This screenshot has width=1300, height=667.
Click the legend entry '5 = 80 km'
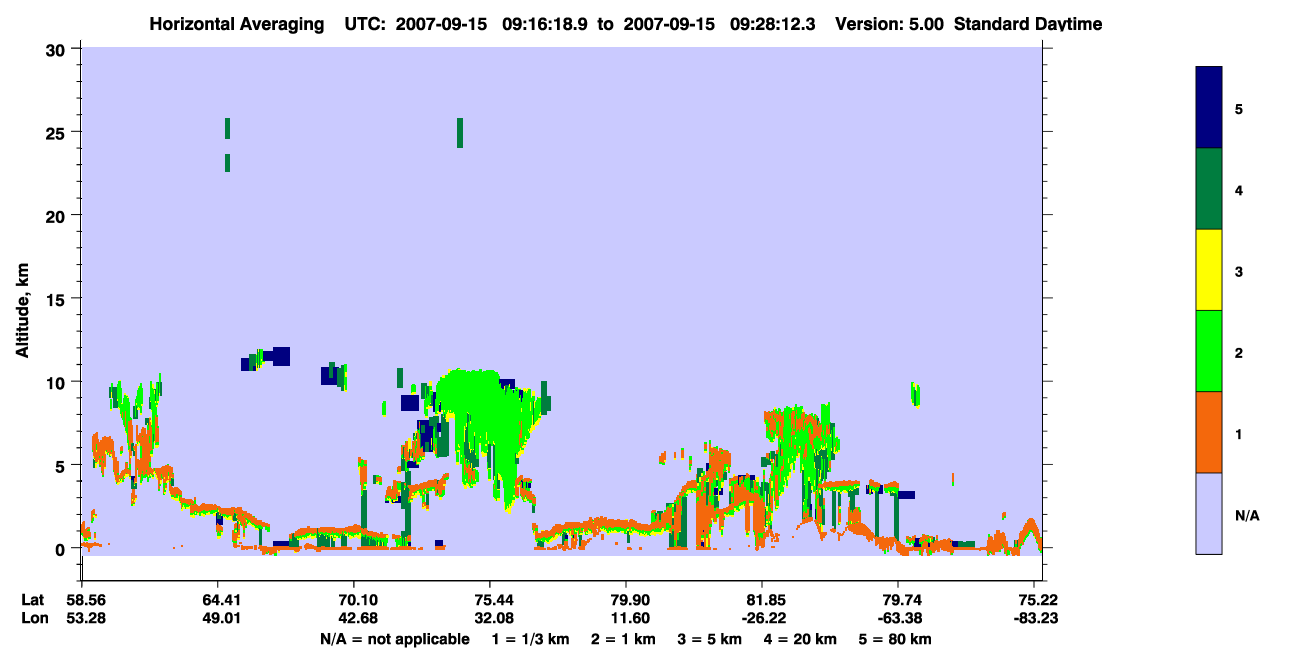click(x=896, y=639)
